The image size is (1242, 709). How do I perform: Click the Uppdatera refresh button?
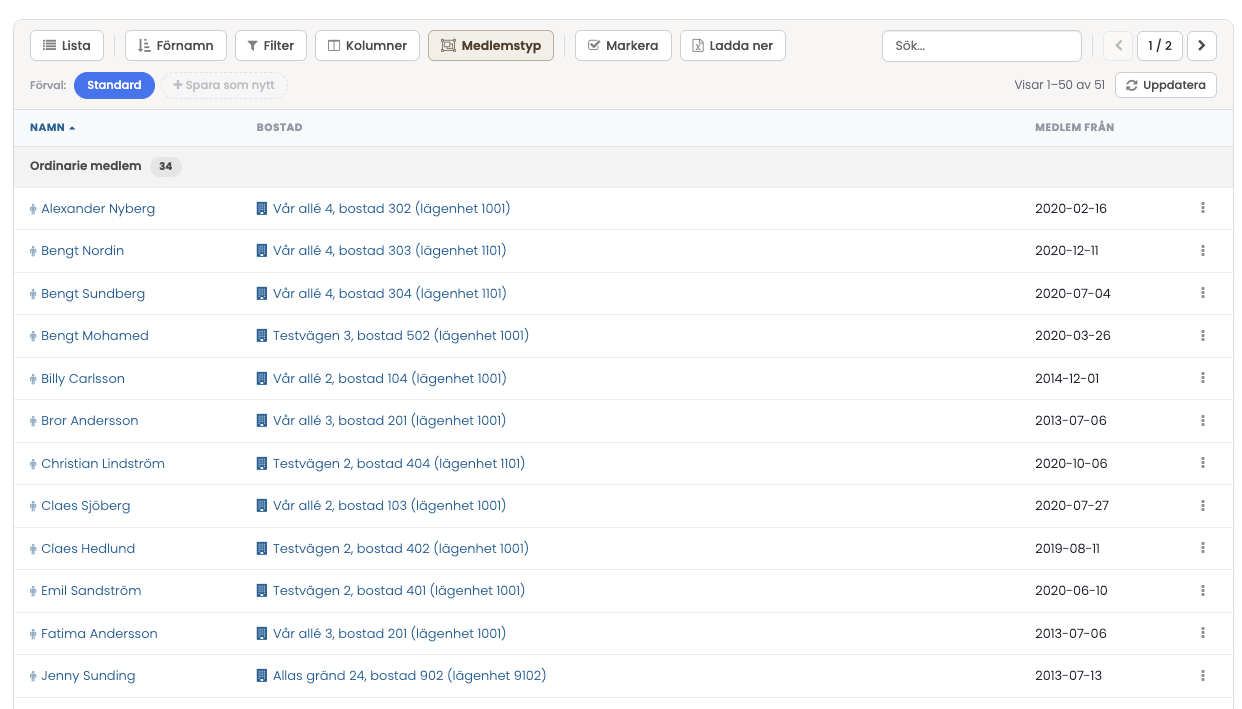[x=1166, y=85]
